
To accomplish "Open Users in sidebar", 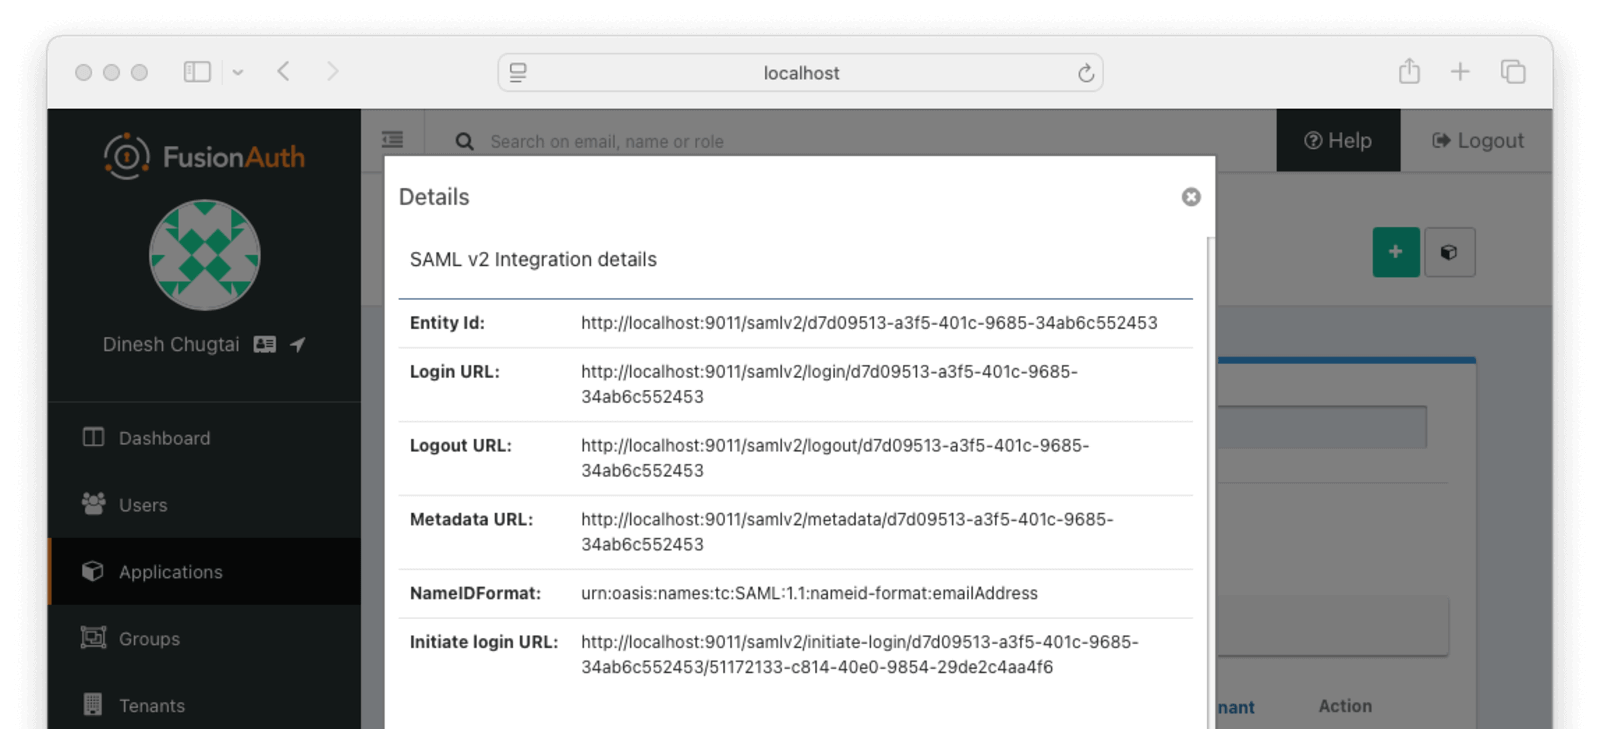I will click(204, 505).
